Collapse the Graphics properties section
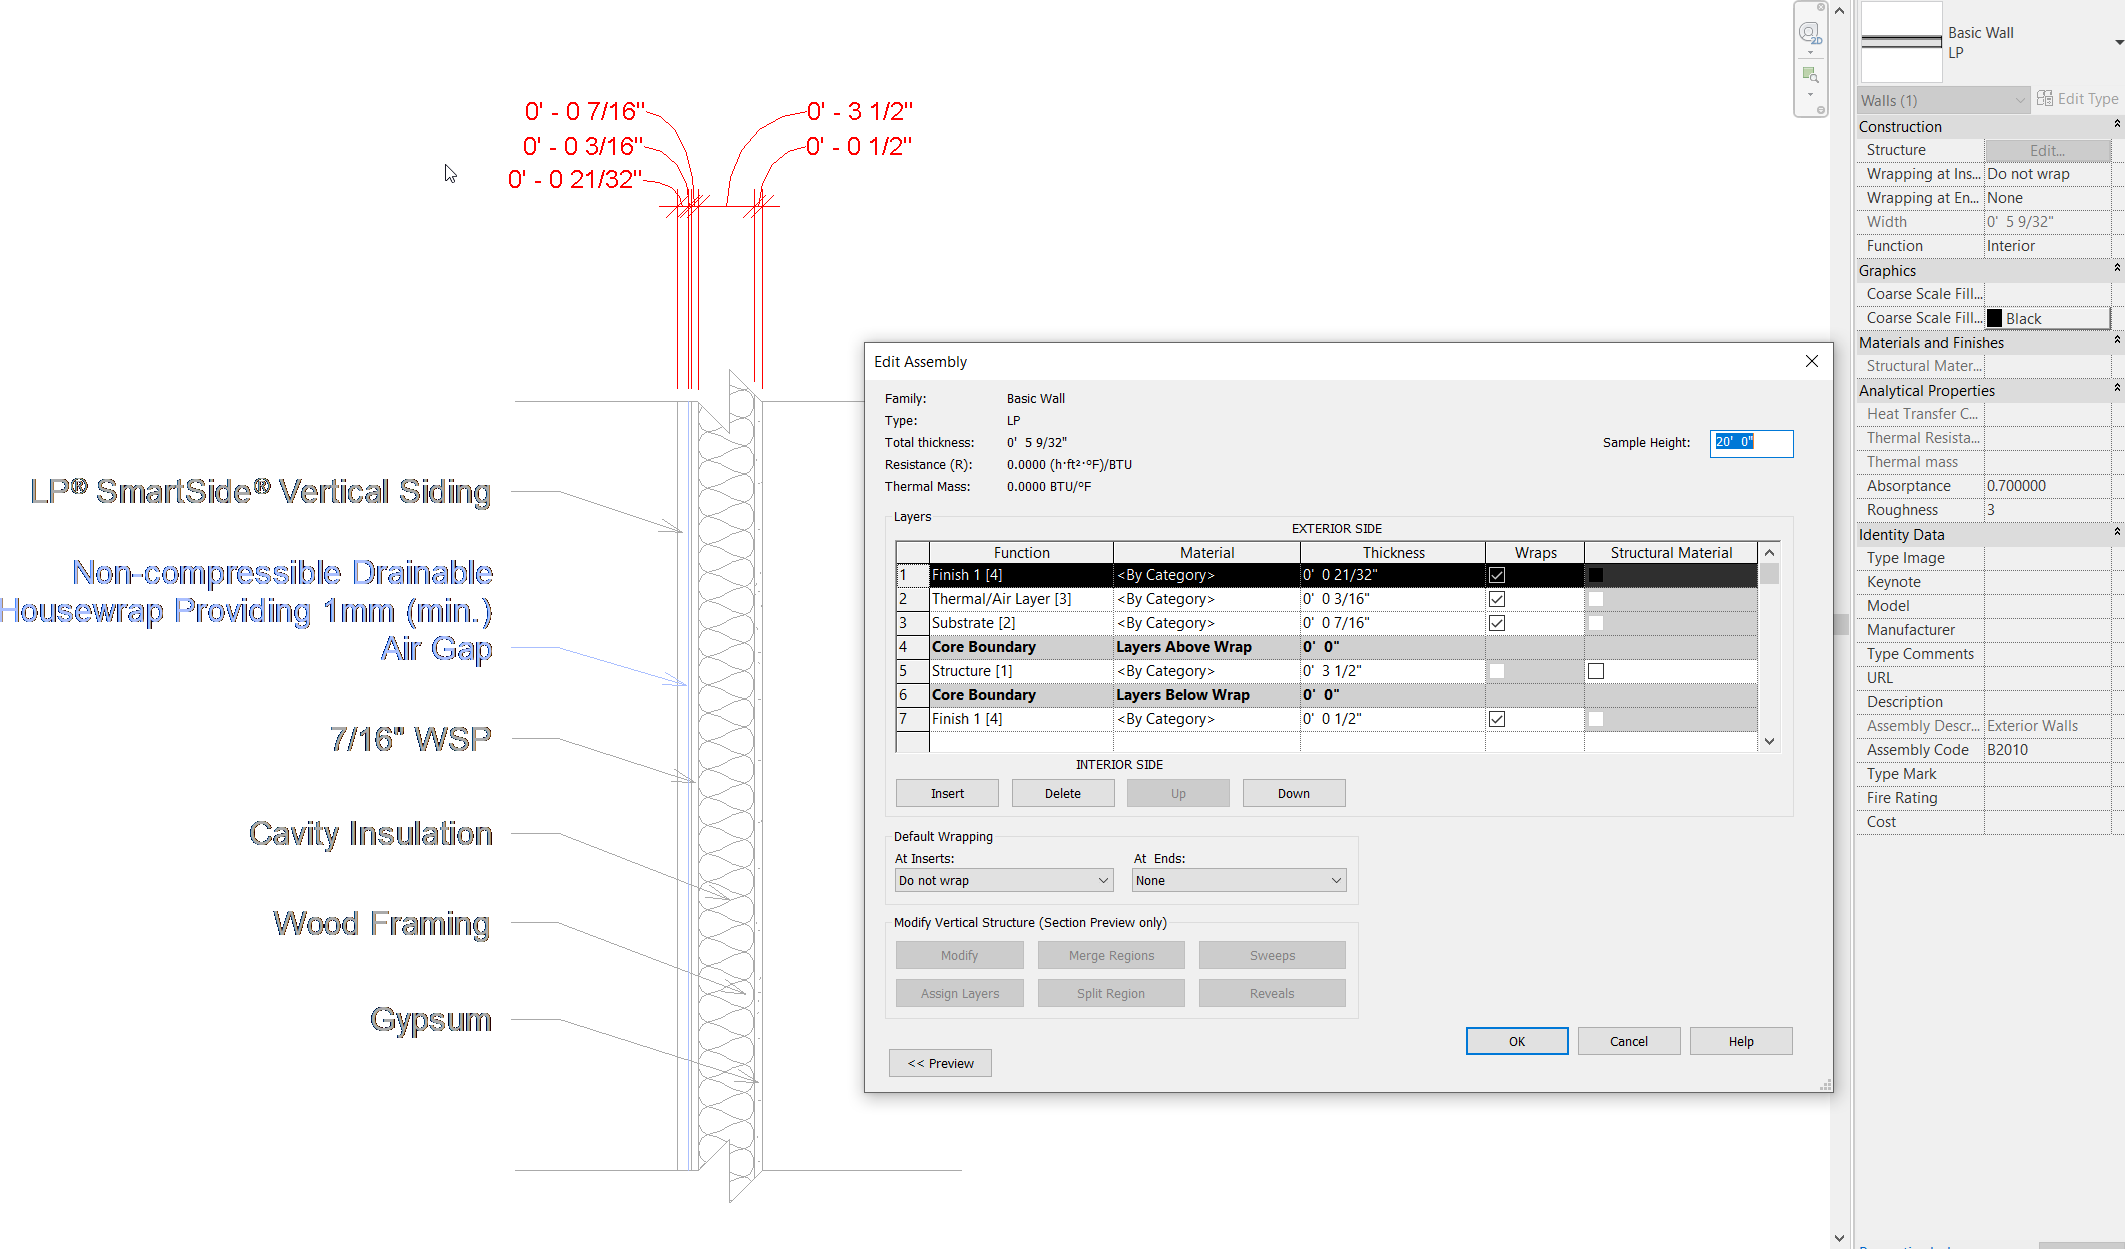The image size is (2125, 1249). tap(2116, 268)
